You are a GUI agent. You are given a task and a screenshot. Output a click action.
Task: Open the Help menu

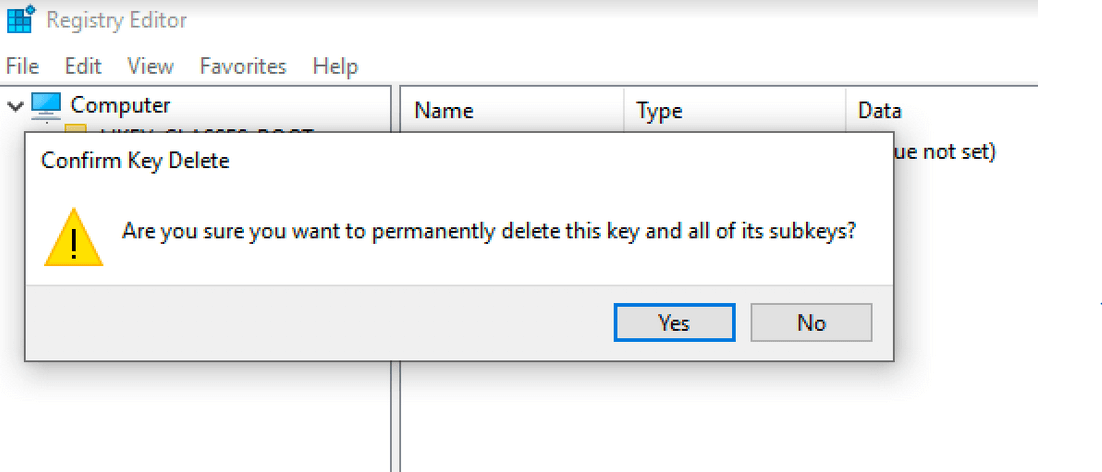335,67
